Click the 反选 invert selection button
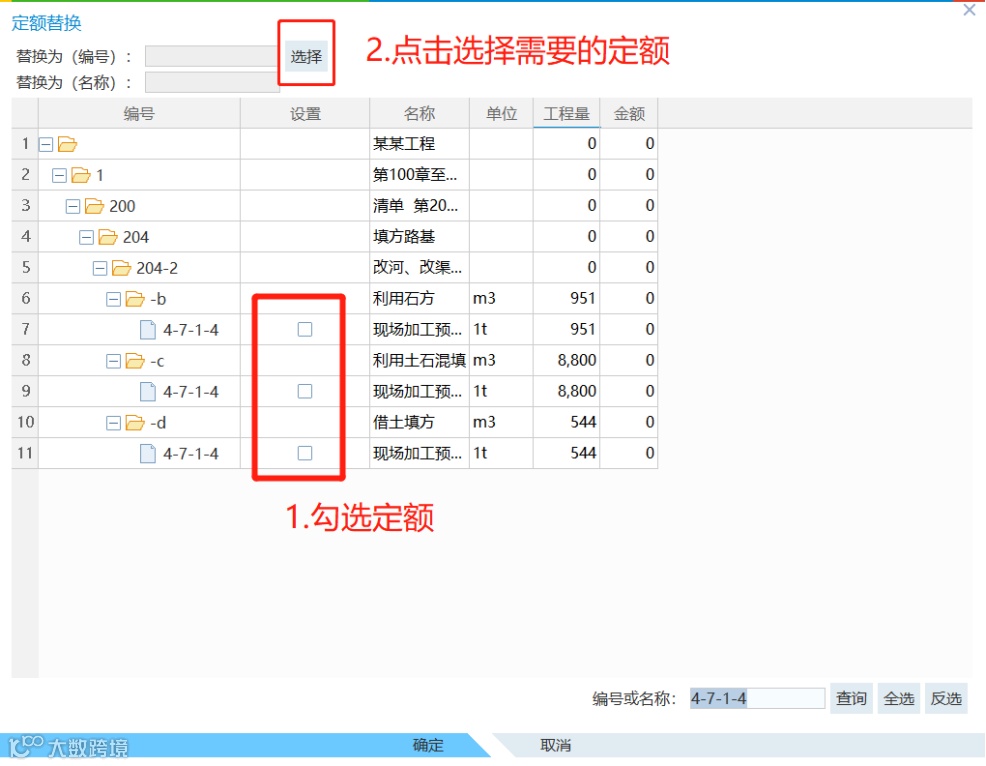Screen dimensions: 986x766 click(946, 698)
